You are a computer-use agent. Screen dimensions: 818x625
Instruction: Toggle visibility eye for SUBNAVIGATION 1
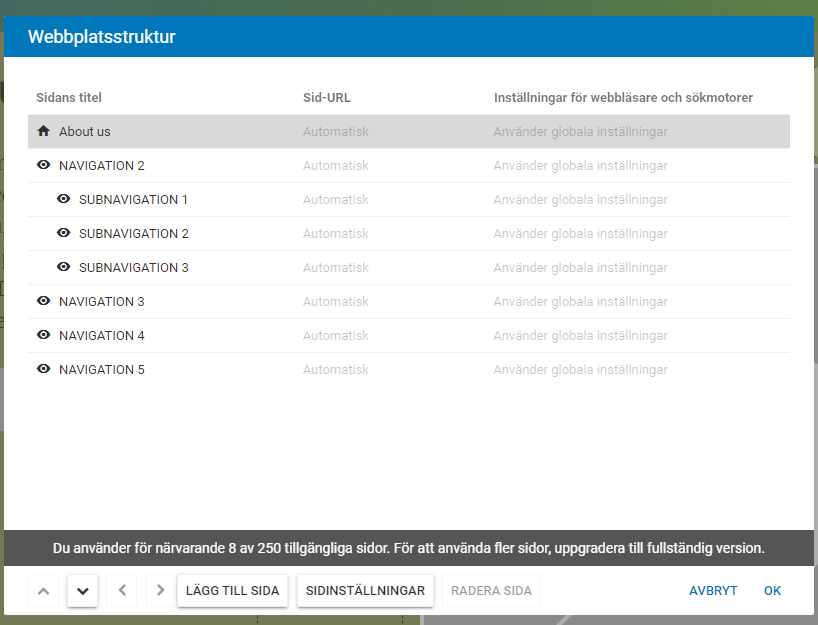63,199
